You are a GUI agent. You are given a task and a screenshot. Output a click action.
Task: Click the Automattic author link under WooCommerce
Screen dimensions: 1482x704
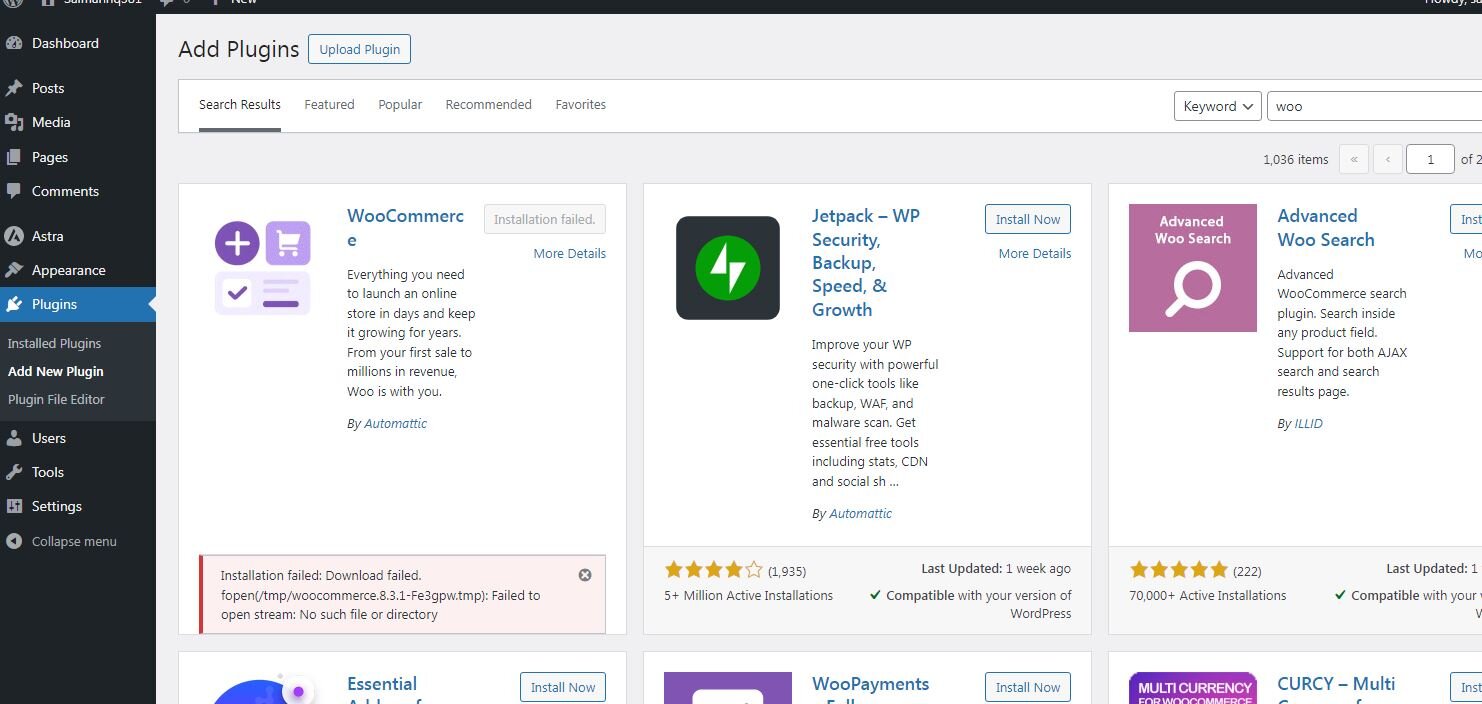coord(395,423)
